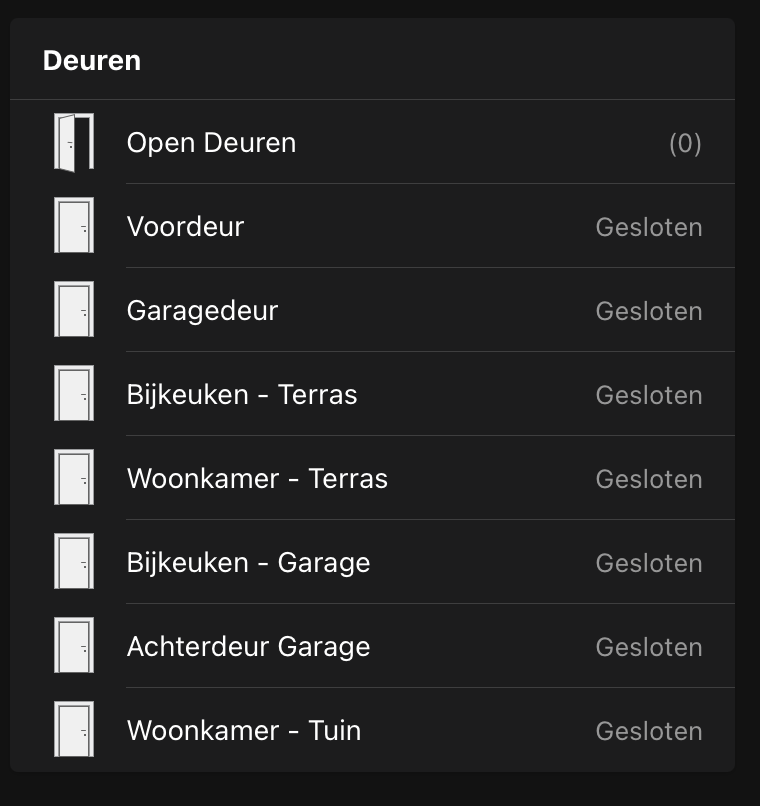Click the Deuren panel header
Viewport: 760px width, 806px height.
(92, 61)
